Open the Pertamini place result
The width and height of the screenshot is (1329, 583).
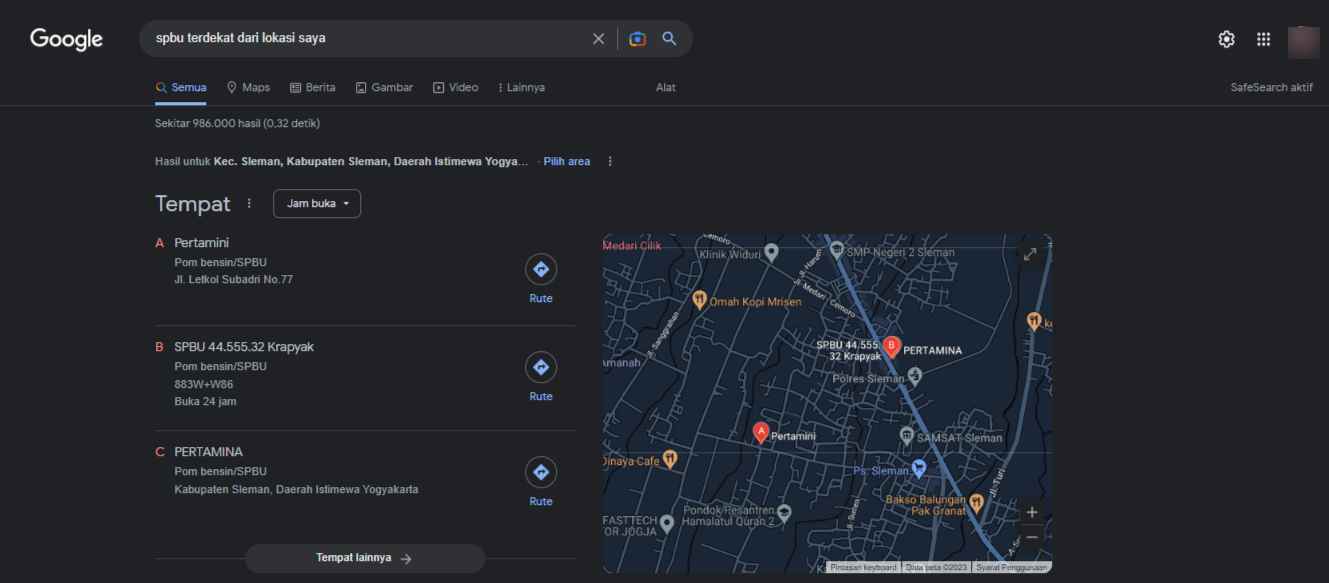click(202, 243)
